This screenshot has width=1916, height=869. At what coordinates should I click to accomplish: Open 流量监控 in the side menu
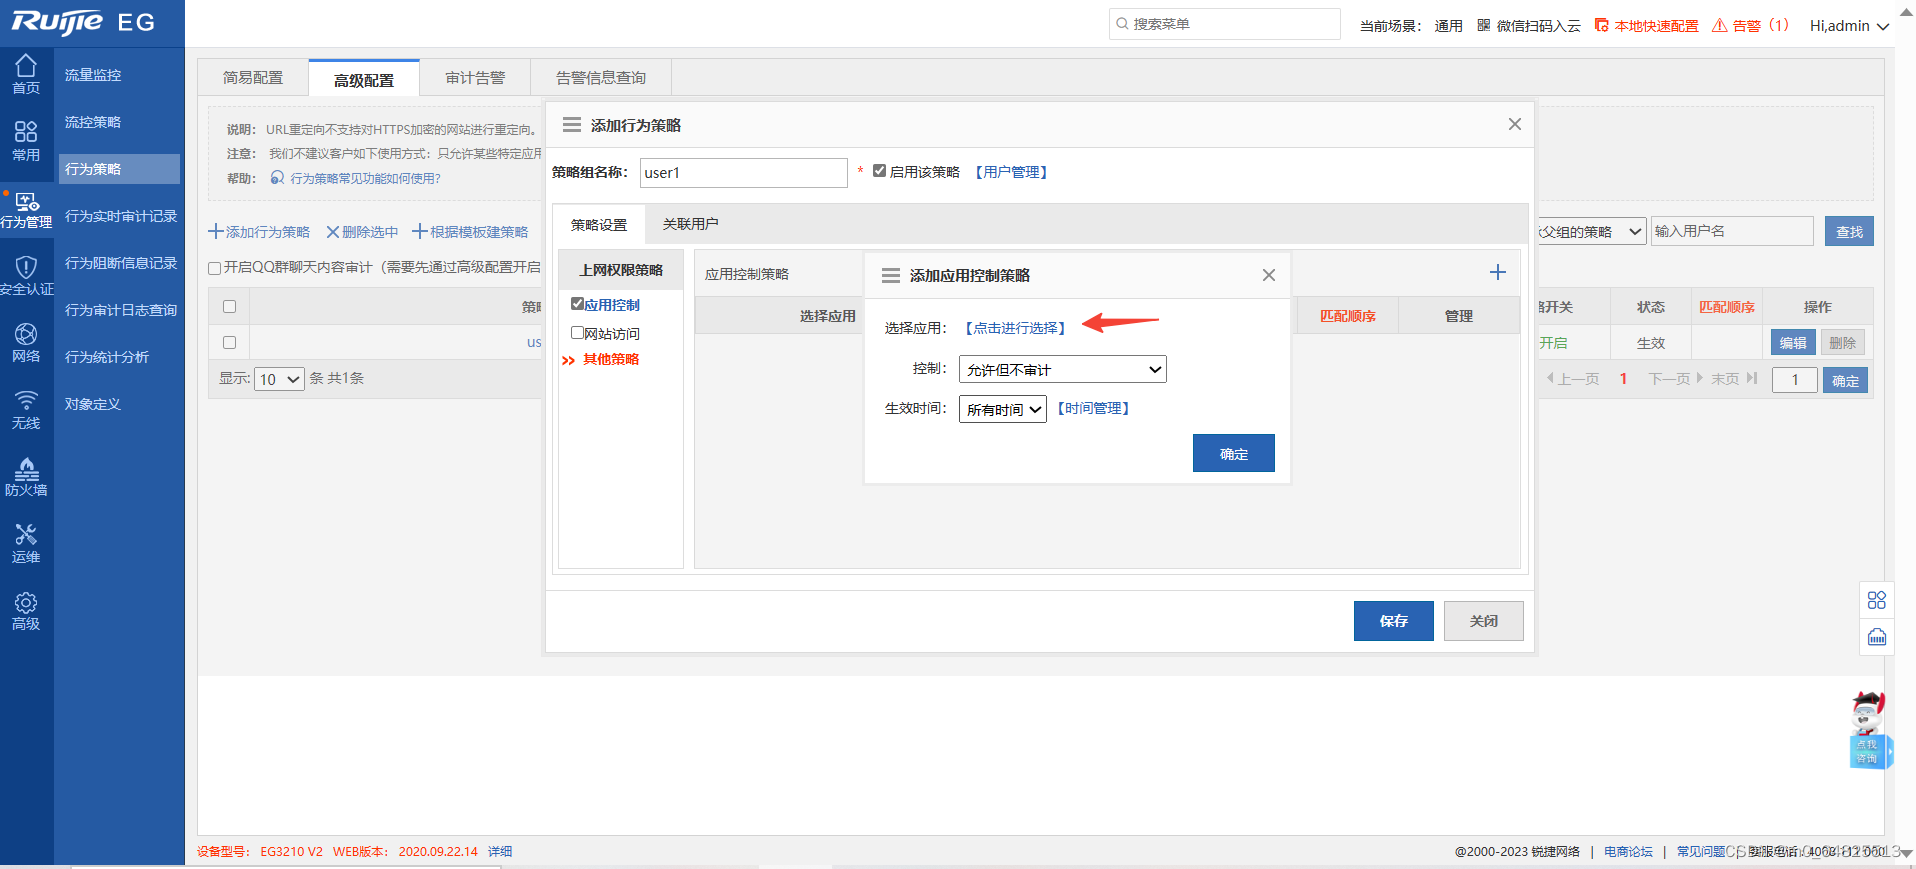point(93,75)
